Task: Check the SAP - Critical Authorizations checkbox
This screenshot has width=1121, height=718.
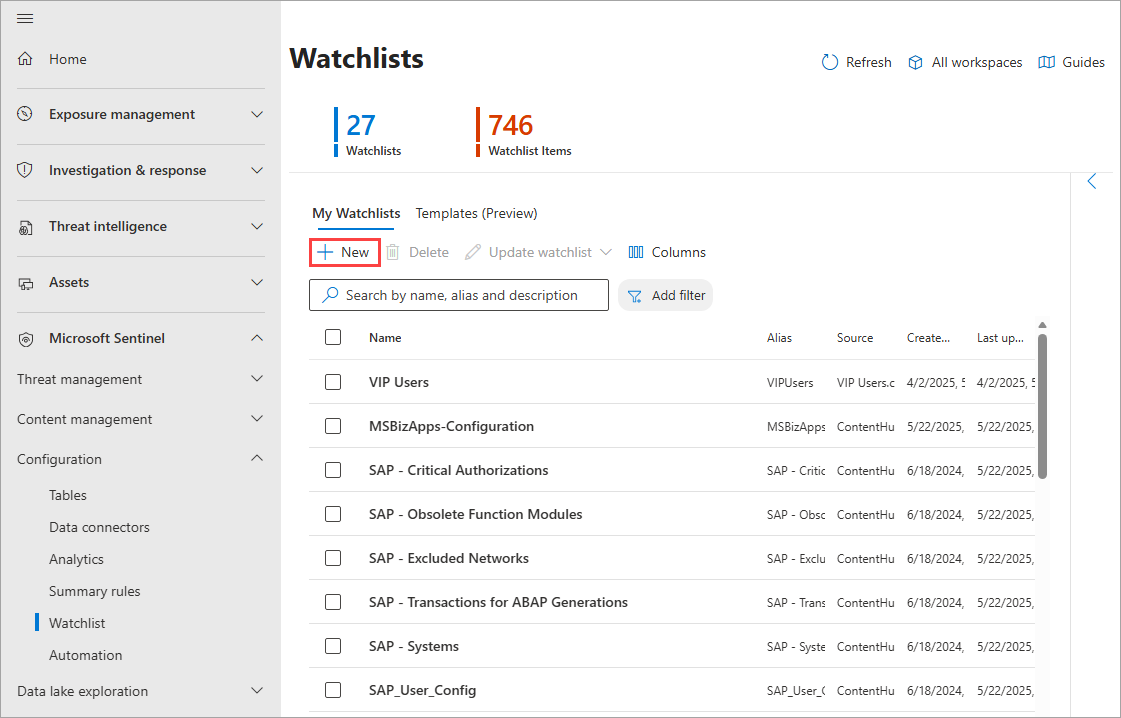Action: (333, 470)
